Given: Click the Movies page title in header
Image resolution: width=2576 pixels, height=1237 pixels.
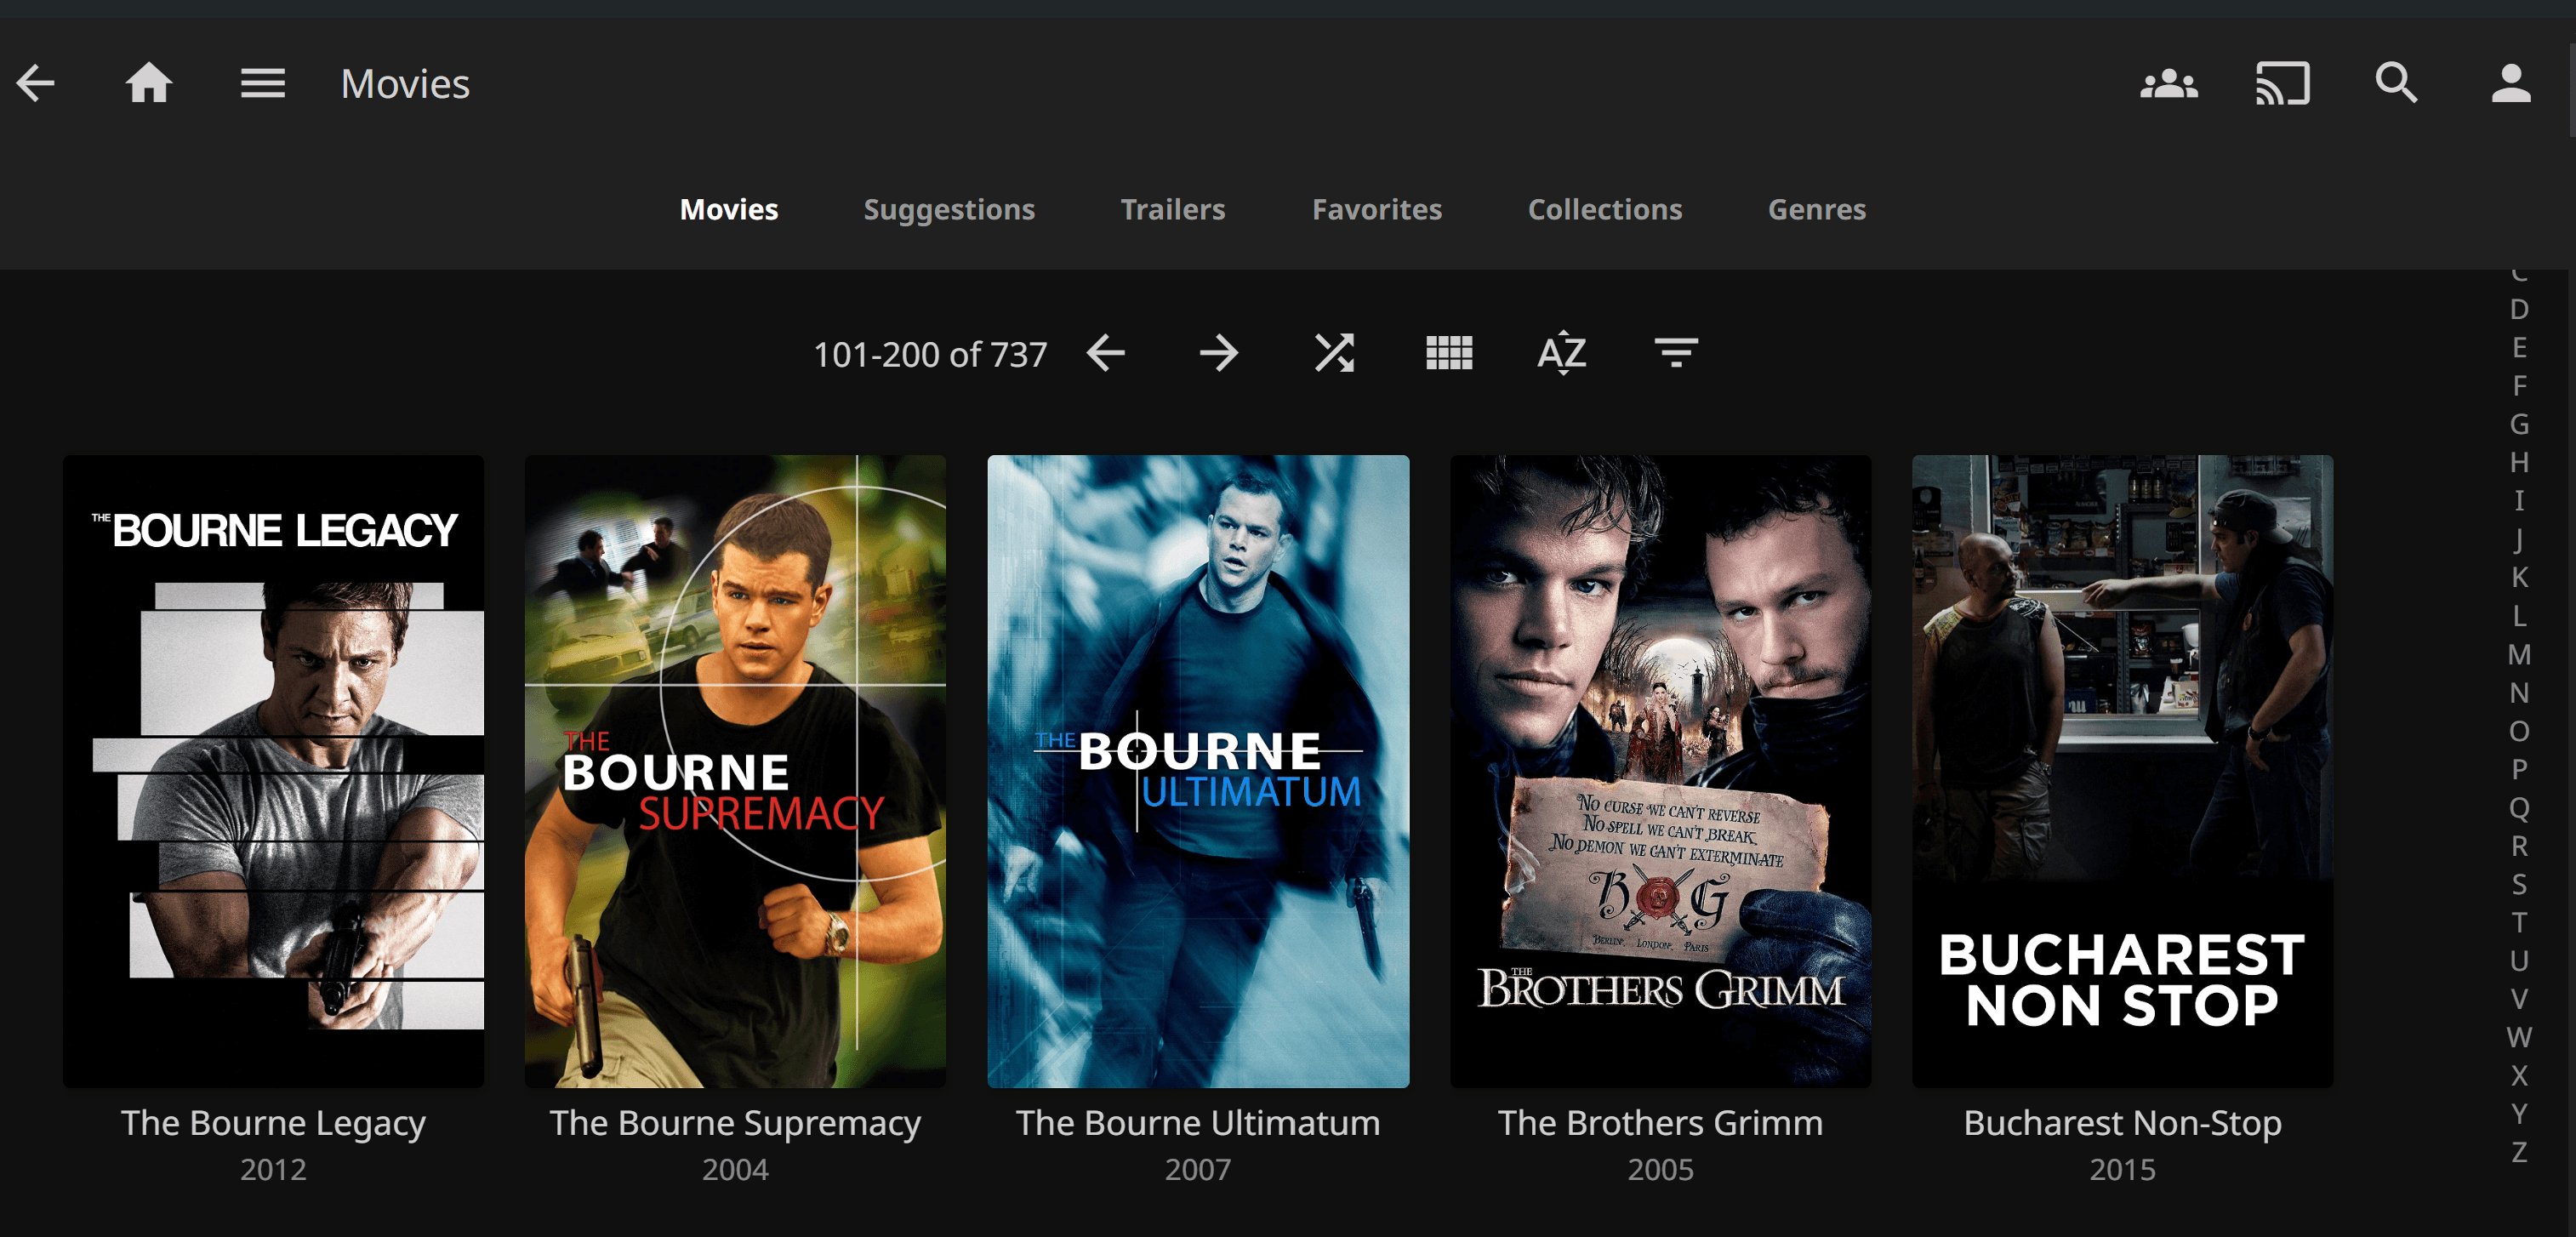Looking at the screenshot, I should [x=405, y=84].
